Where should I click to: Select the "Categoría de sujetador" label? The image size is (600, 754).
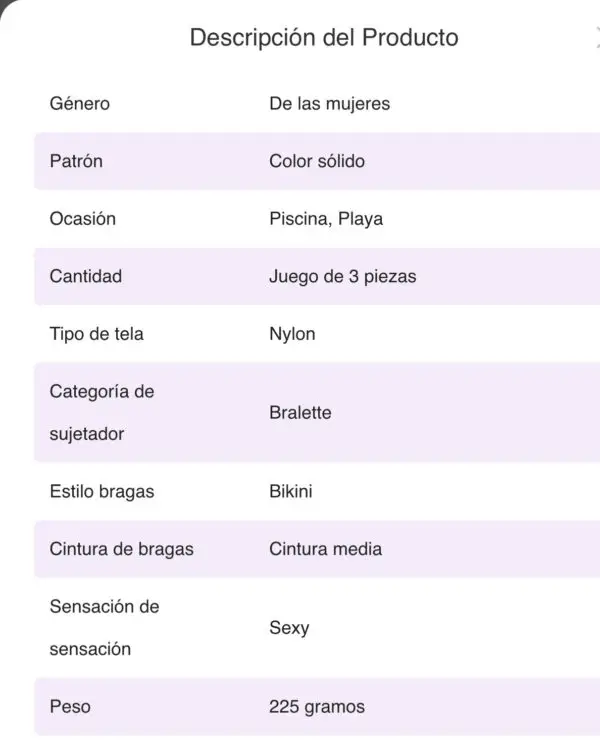pos(101,413)
